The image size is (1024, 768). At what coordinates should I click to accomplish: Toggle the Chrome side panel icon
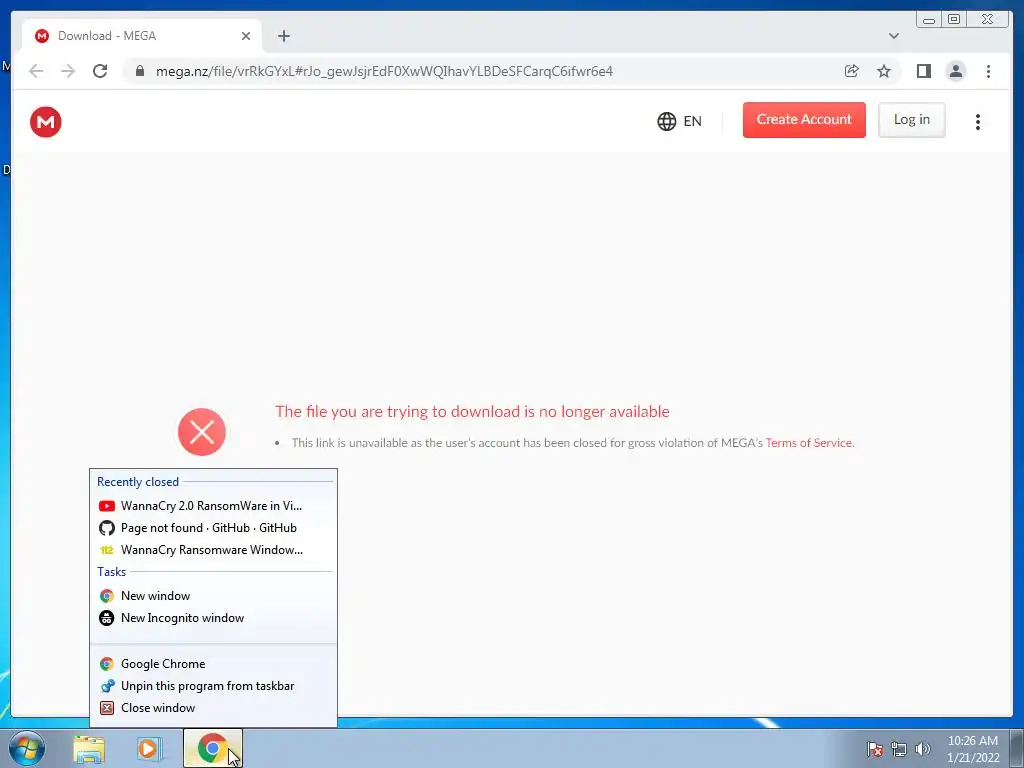(x=923, y=71)
